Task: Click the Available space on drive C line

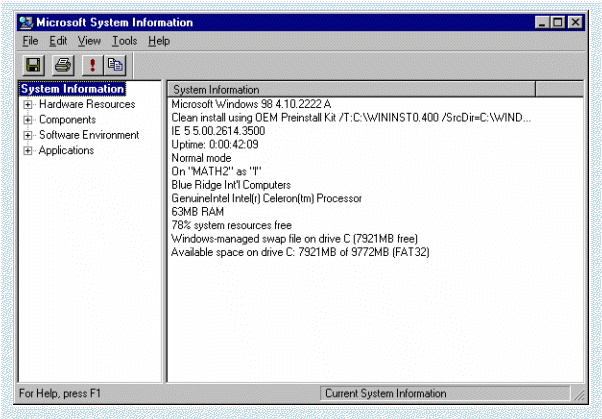Action: pos(300,252)
